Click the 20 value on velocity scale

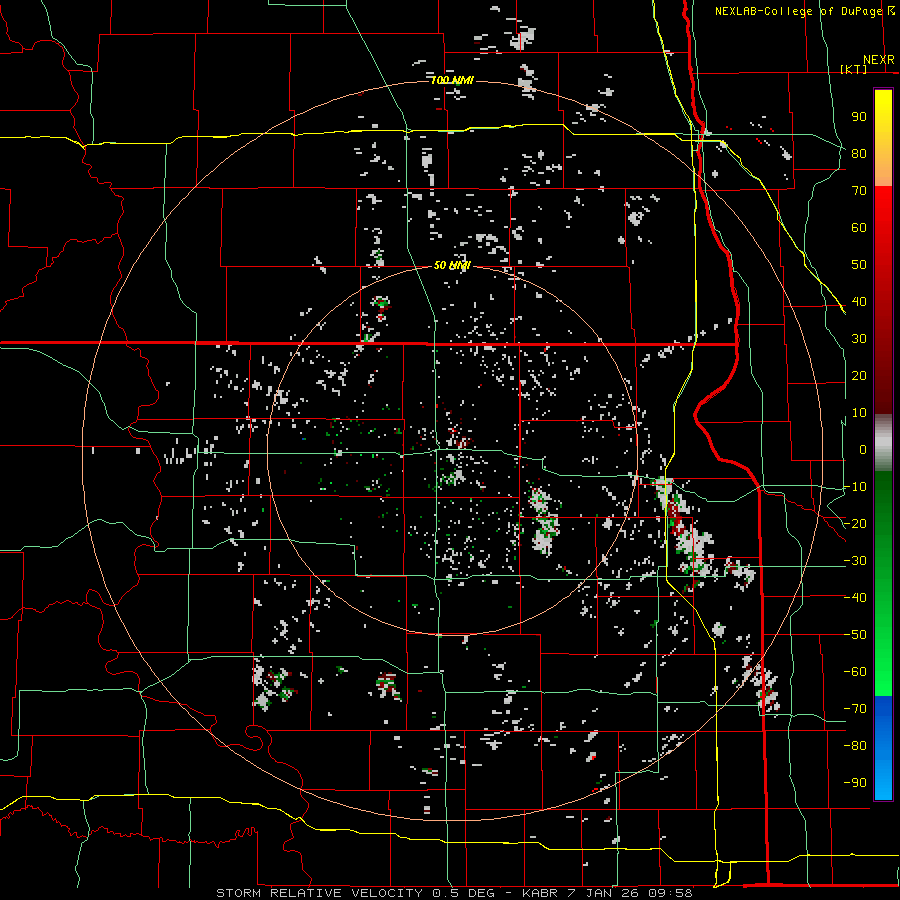(x=859, y=376)
